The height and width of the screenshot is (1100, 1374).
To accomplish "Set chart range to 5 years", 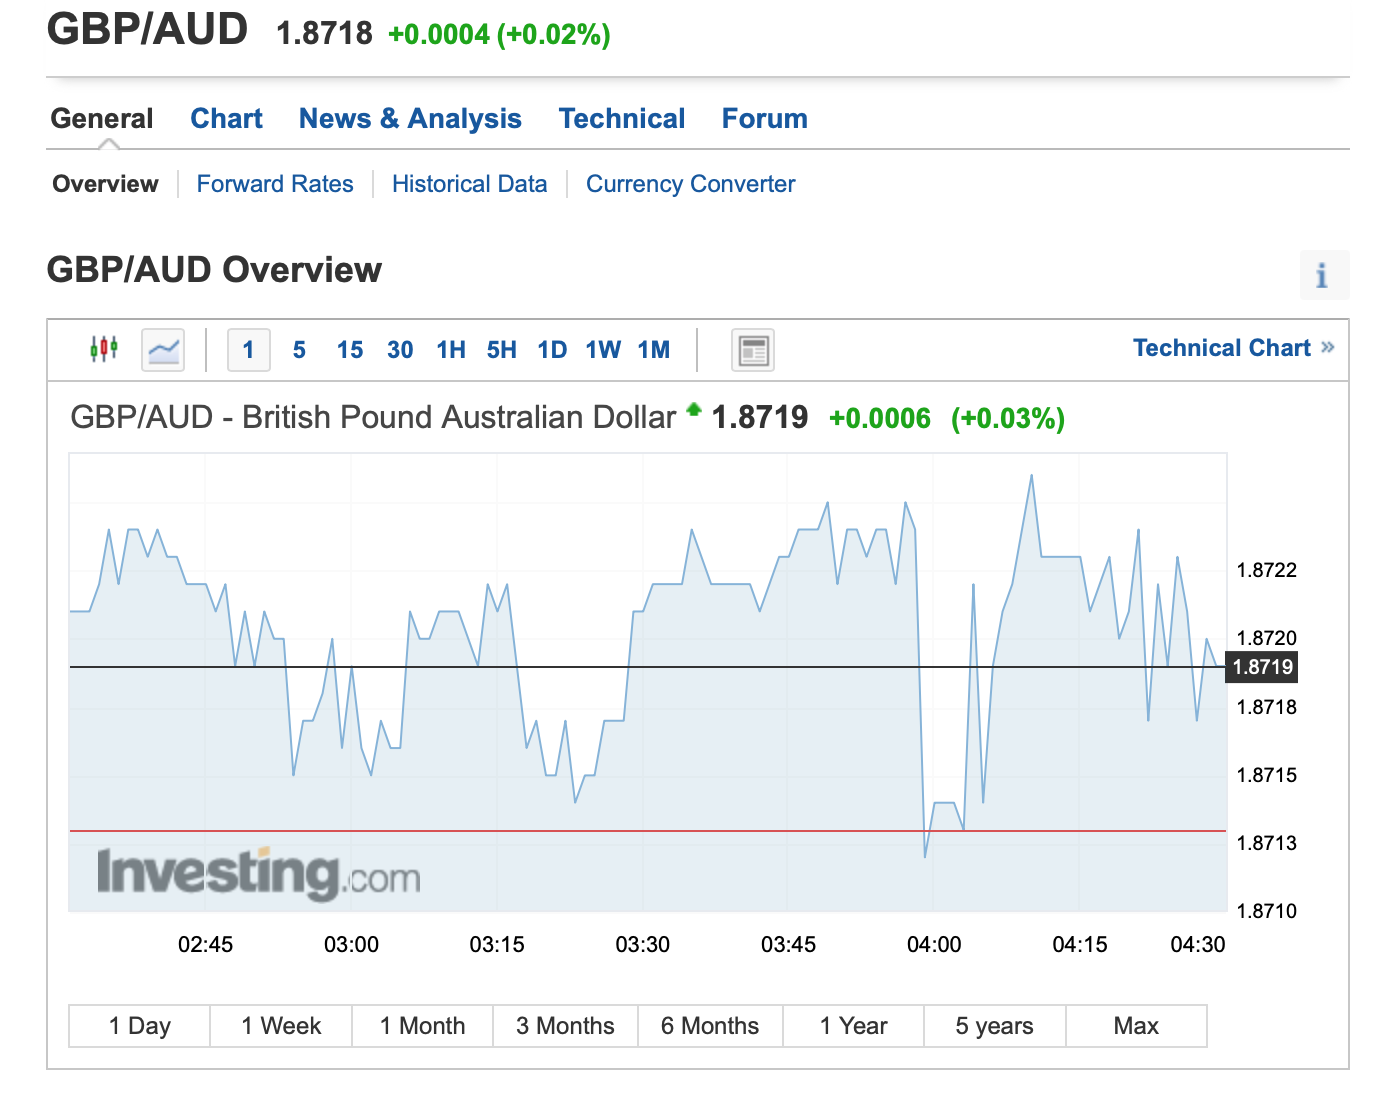I will click(x=995, y=1026).
